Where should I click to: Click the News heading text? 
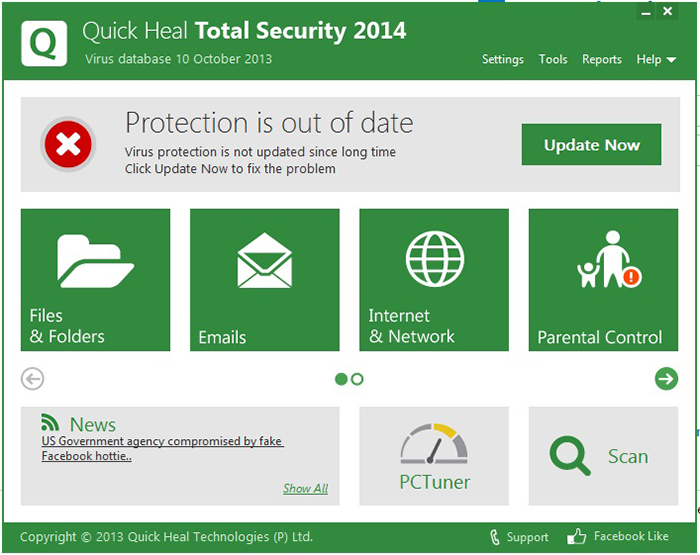coord(92,424)
